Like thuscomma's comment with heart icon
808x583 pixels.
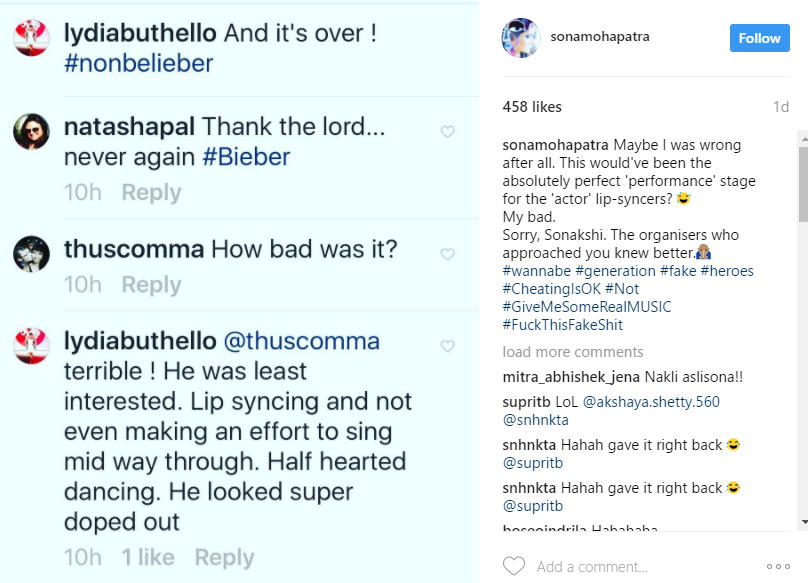[x=448, y=252]
